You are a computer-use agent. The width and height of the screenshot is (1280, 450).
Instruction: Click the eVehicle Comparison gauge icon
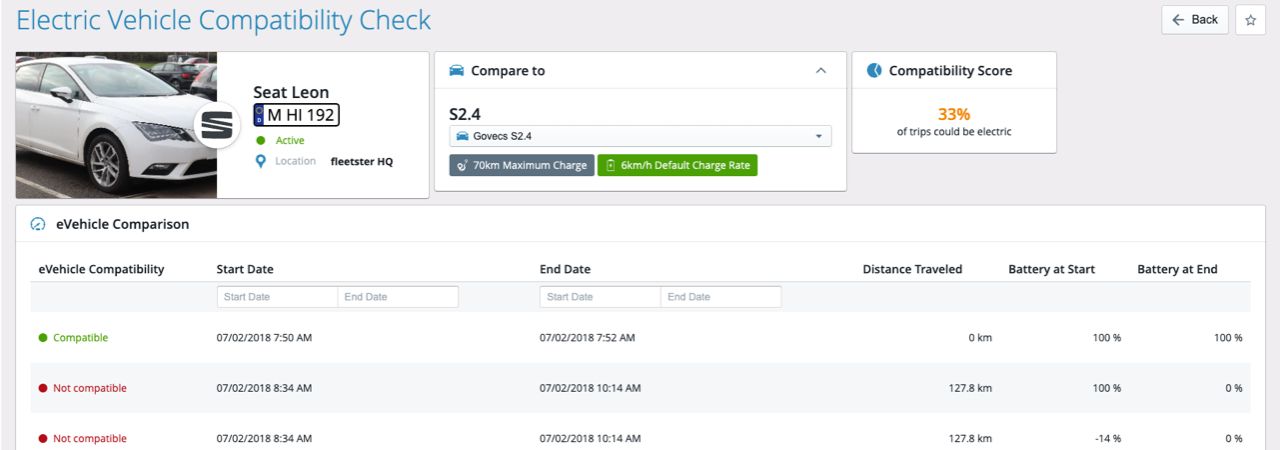(38, 225)
